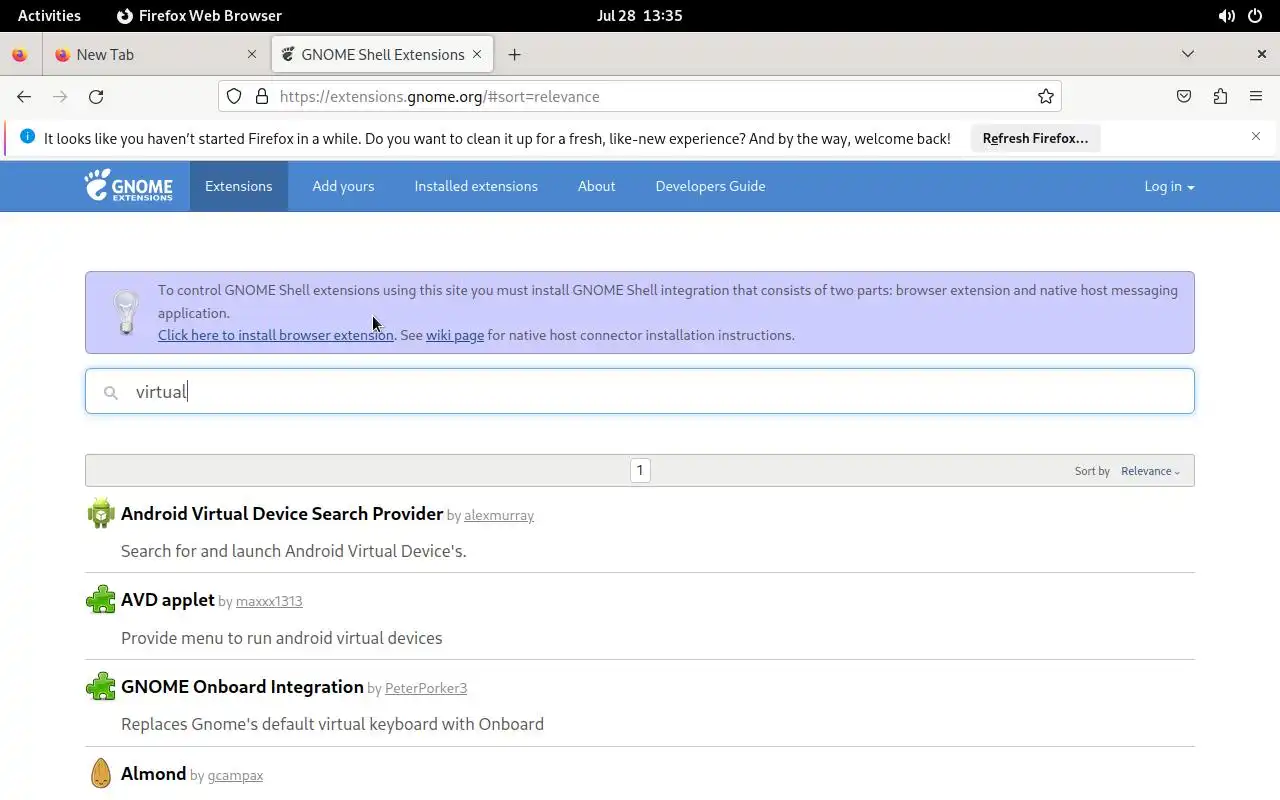Click the AVD applet puzzle icon
Image resolution: width=1280 pixels, height=800 pixels.
click(101, 600)
